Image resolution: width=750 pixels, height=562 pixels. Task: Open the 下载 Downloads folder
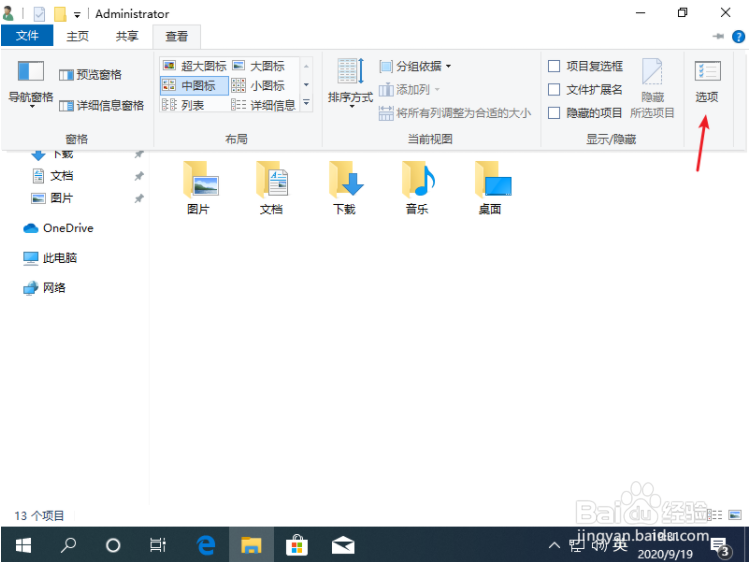[345, 187]
